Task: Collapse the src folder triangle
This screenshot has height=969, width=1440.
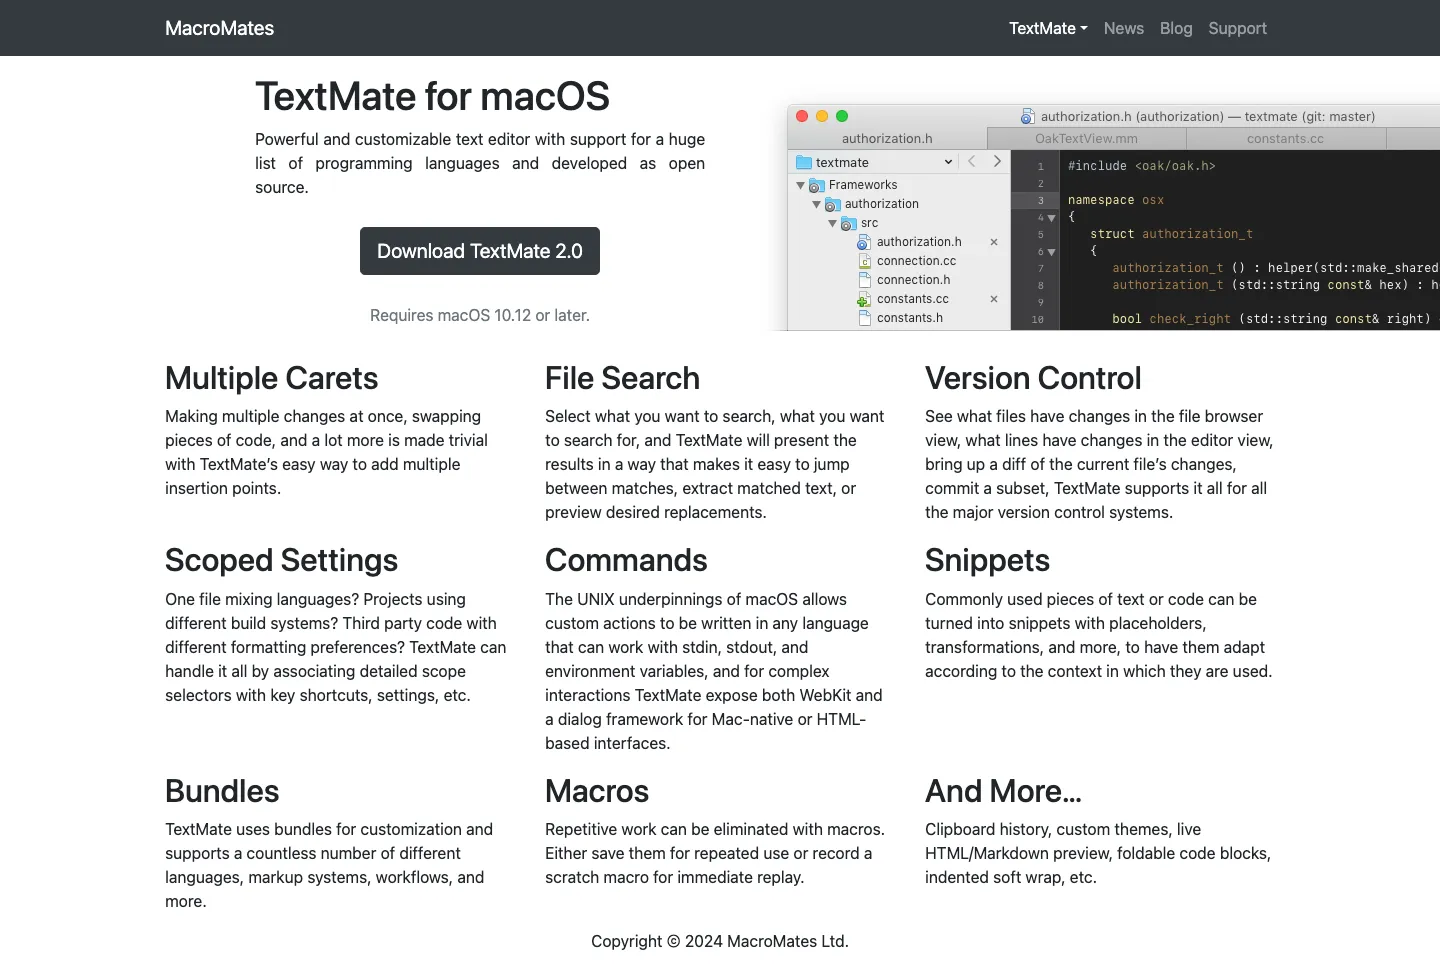Action: 832,223
